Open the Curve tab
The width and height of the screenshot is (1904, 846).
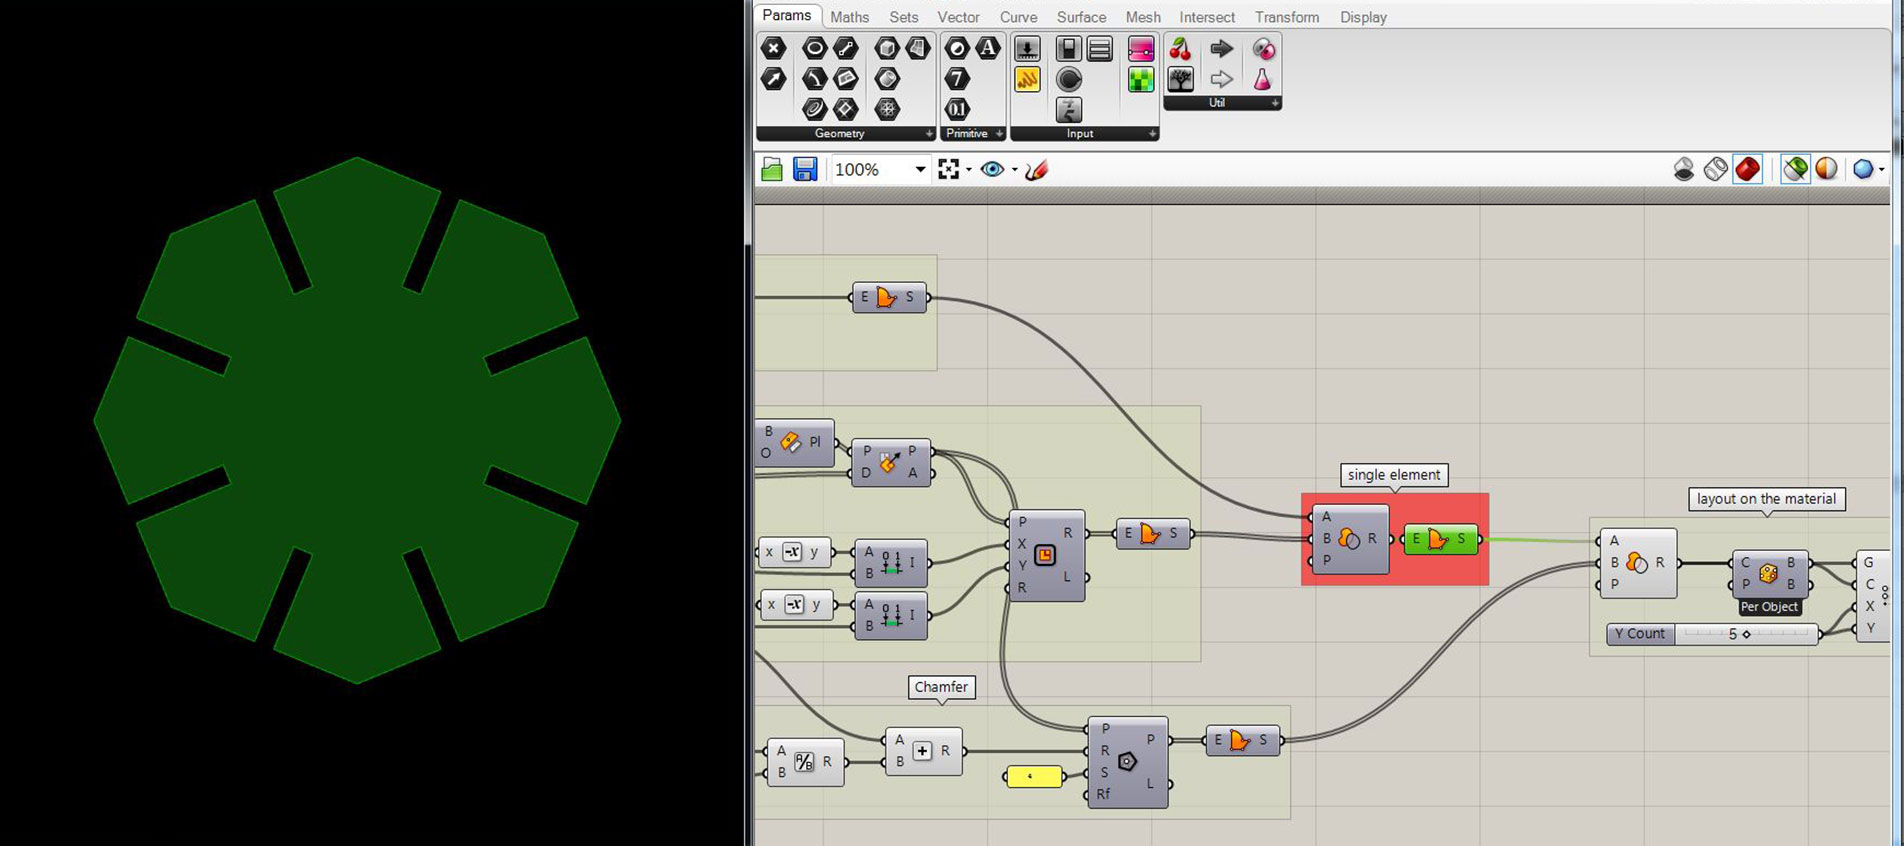[x=1018, y=17]
